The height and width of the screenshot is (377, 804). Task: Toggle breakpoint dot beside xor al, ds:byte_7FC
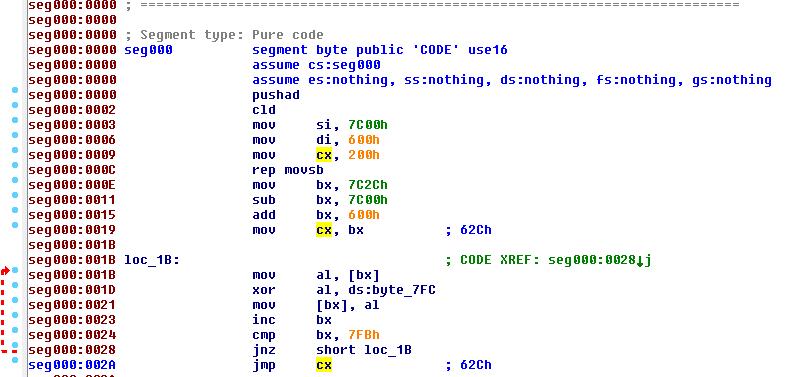(x=15, y=285)
